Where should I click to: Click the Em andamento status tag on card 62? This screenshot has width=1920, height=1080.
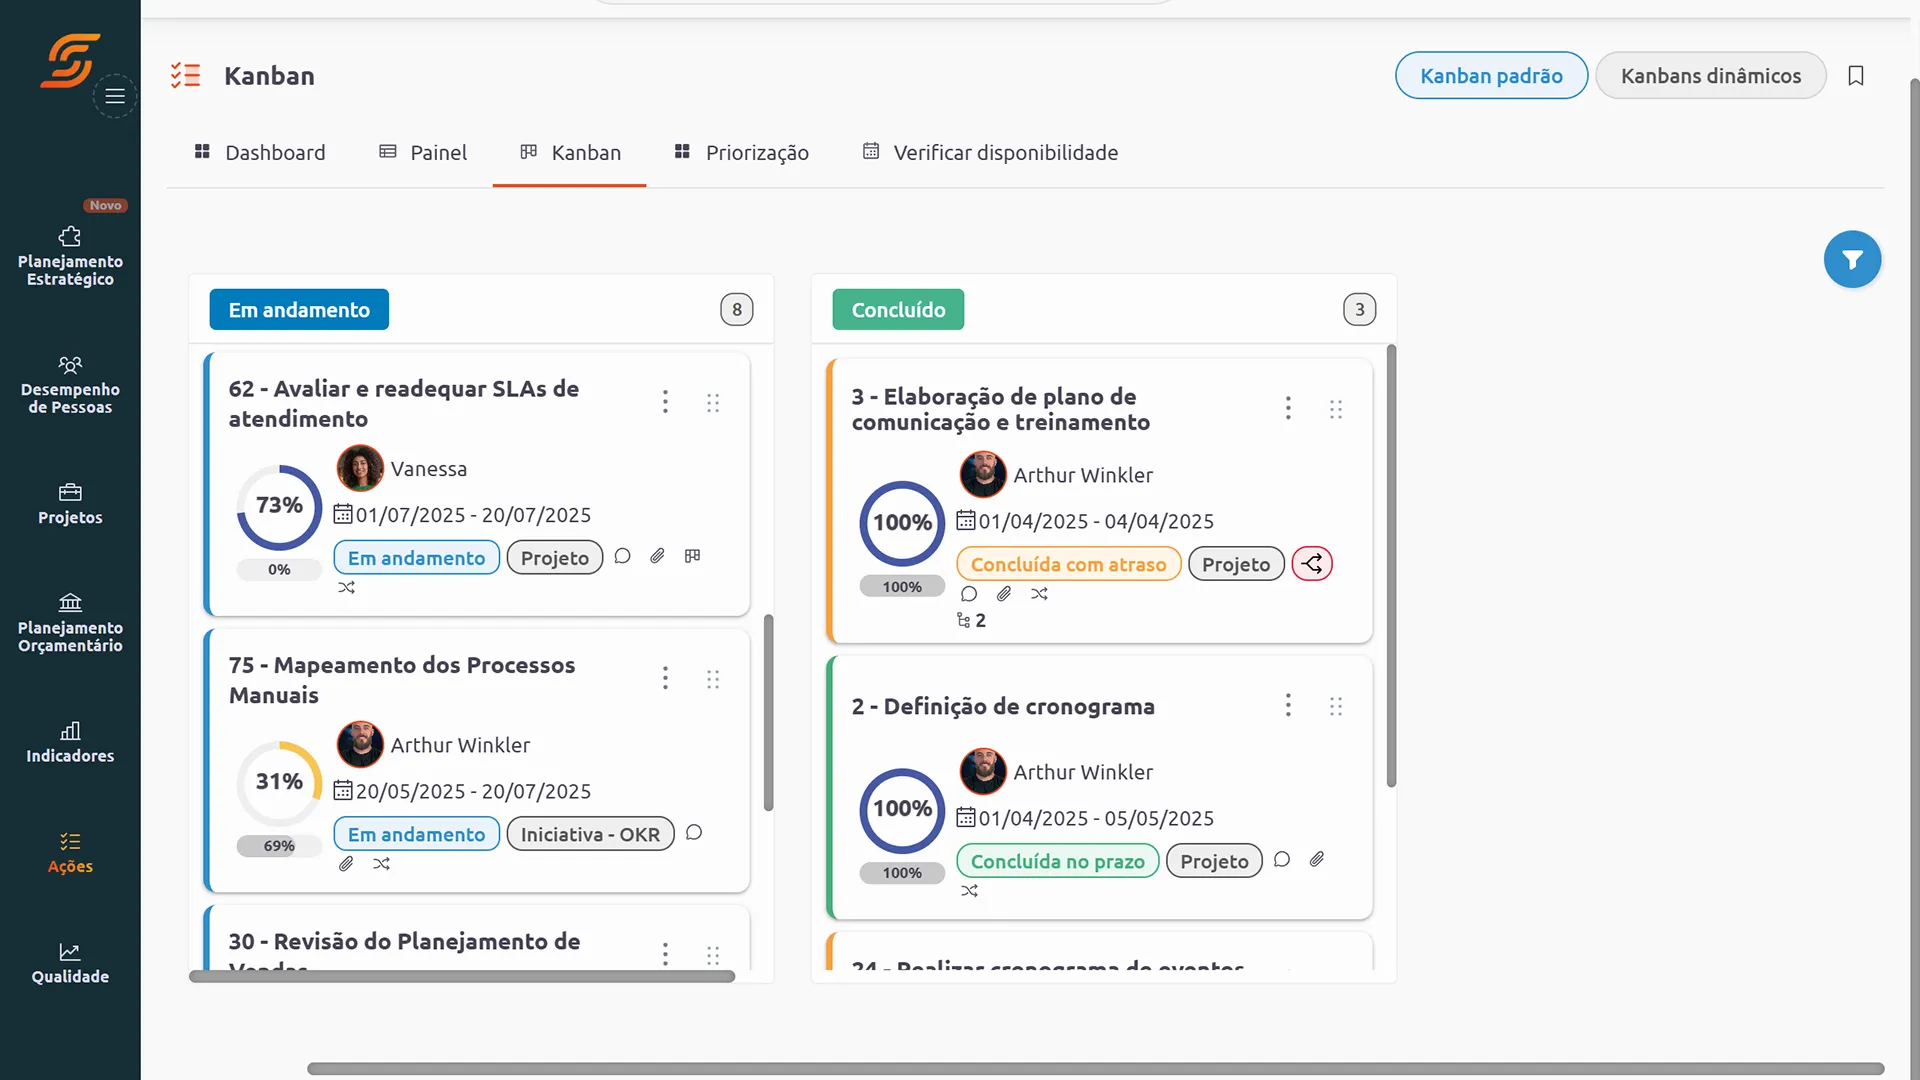point(416,558)
